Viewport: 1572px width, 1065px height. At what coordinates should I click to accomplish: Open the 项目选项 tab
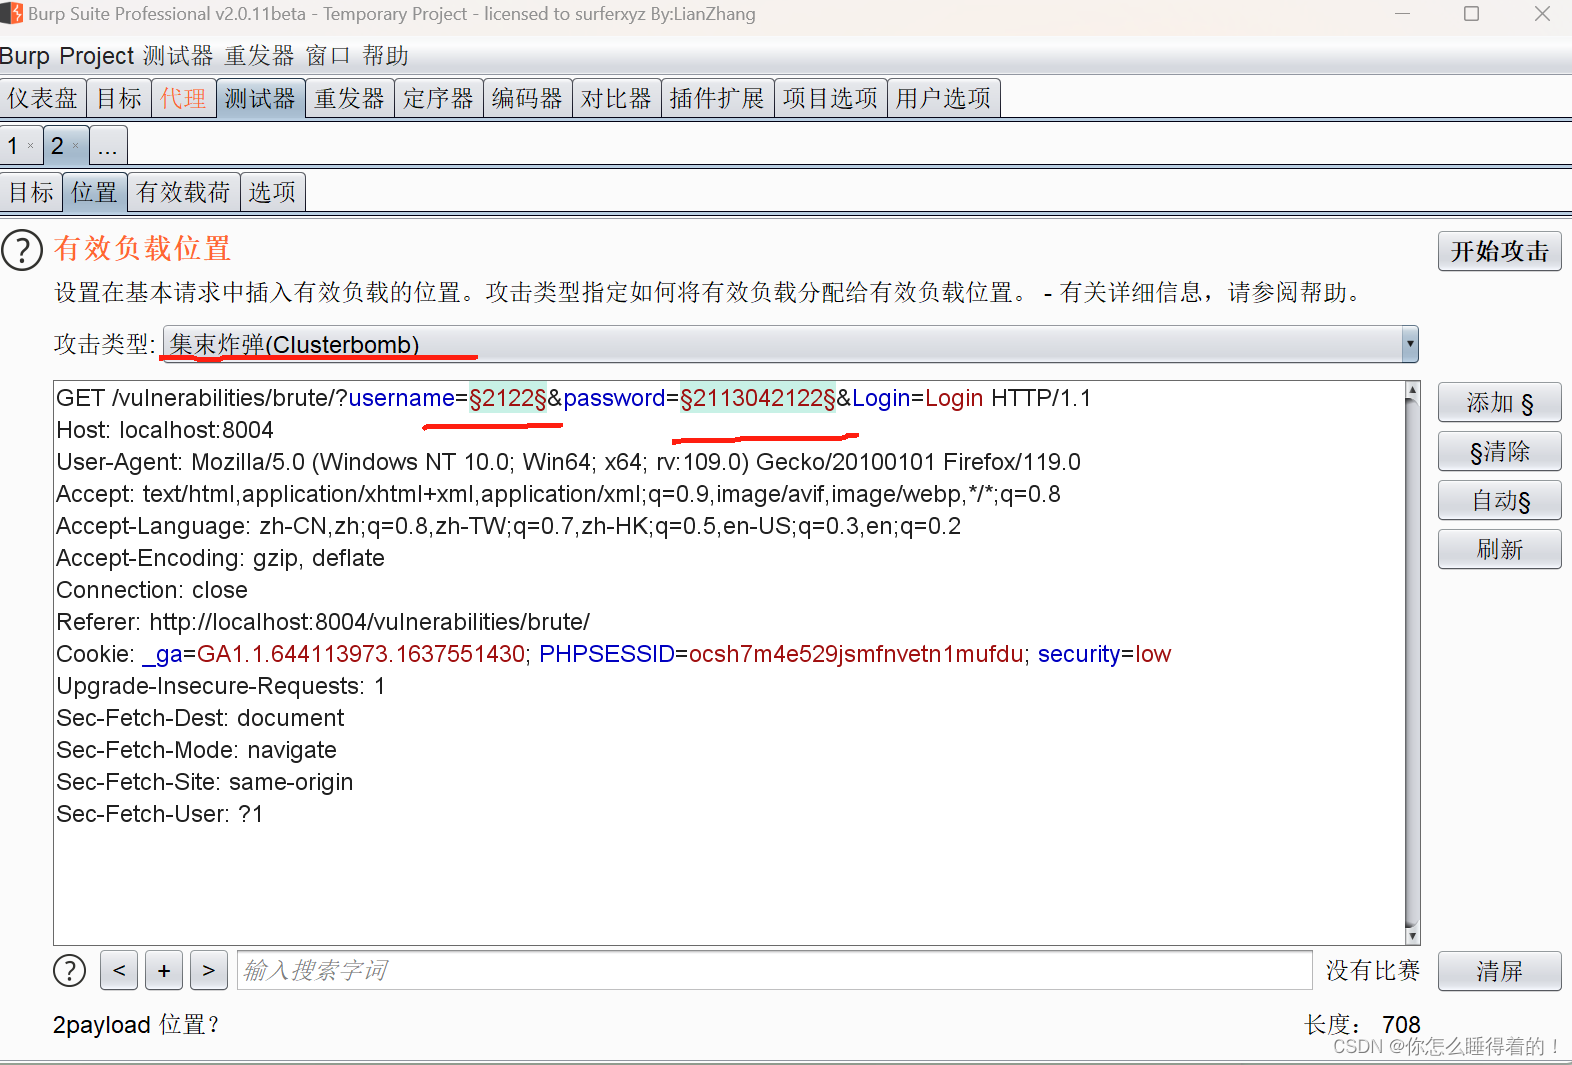coord(830,98)
